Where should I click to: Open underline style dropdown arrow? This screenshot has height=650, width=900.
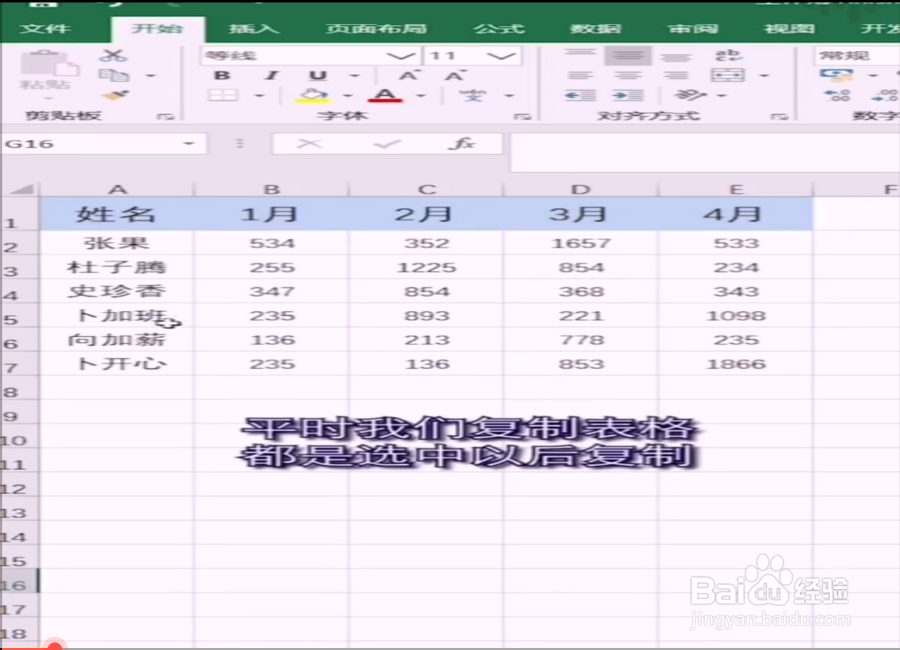pyautogui.click(x=354, y=76)
